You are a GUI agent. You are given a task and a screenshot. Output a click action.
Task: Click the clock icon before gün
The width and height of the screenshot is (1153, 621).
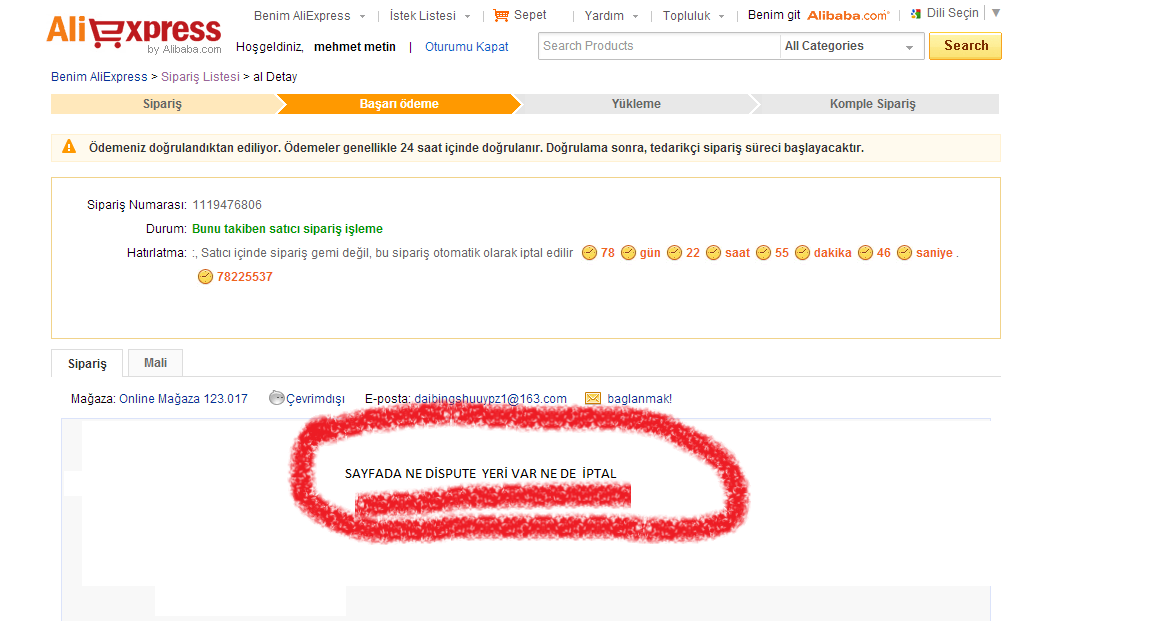pyautogui.click(x=628, y=253)
